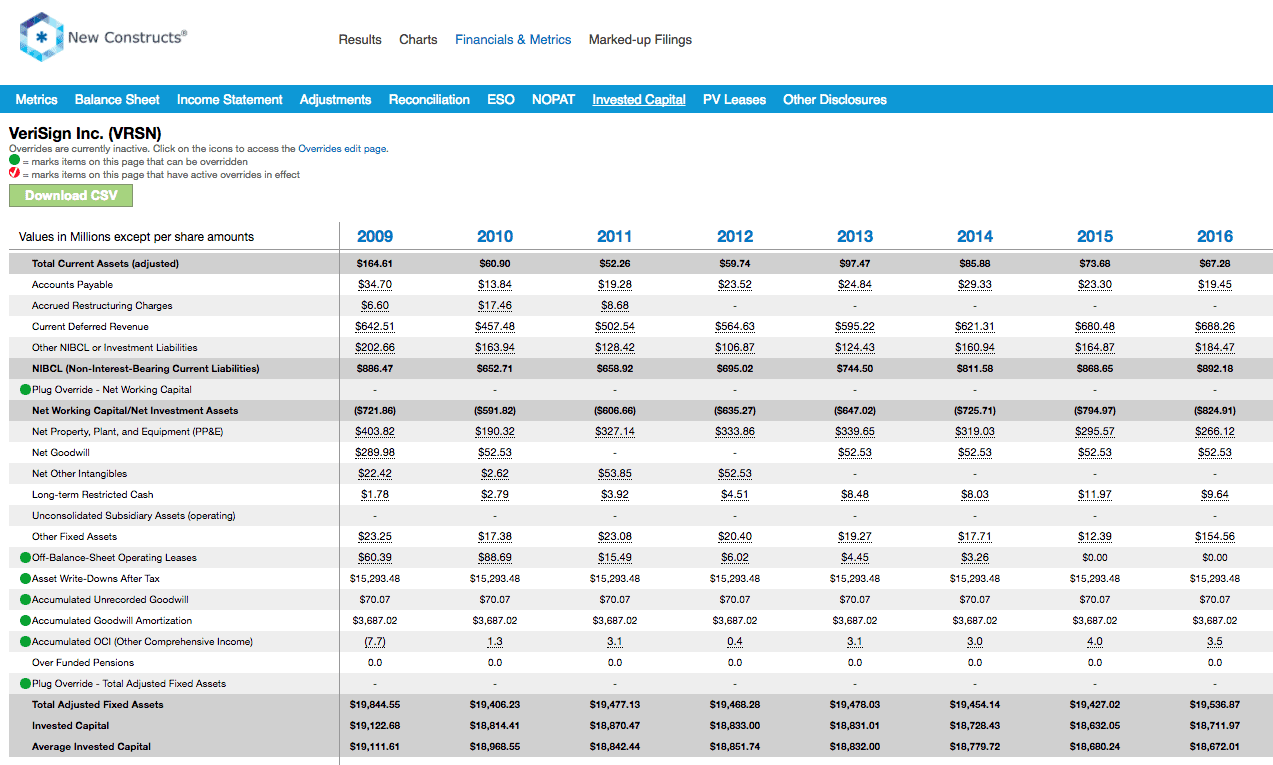Click 2009 Accumulated OCI value (7.7)
The height and width of the screenshot is (765, 1273).
point(375,642)
